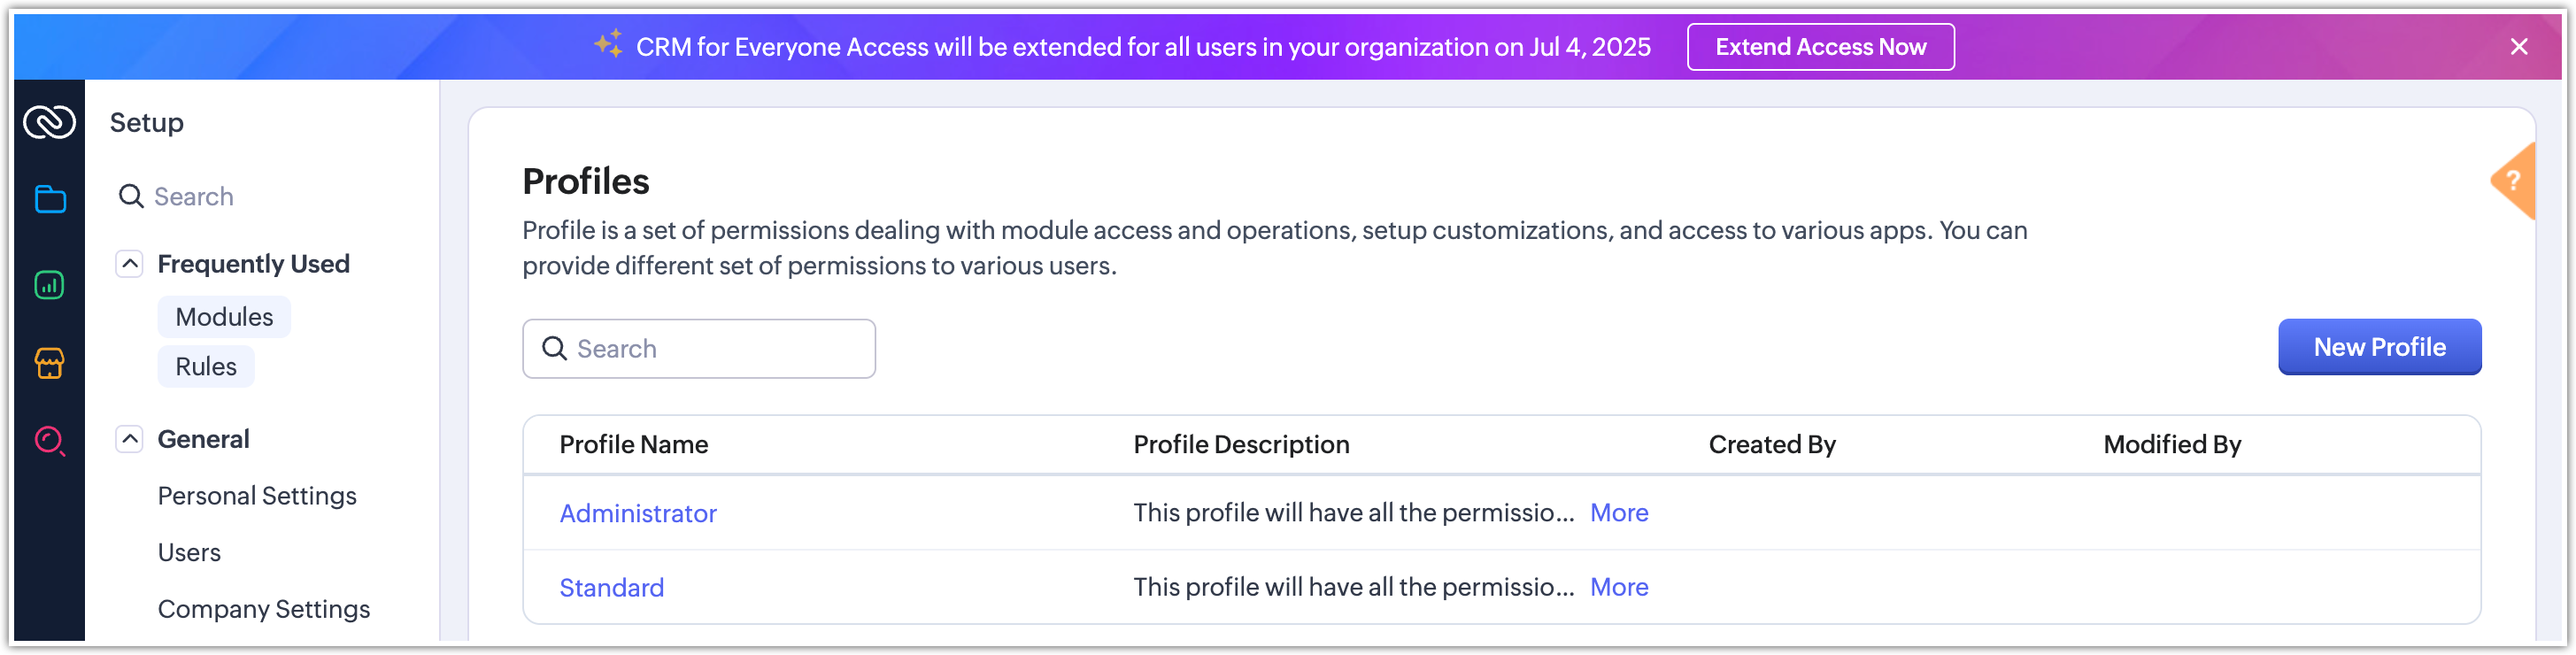The width and height of the screenshot is (2576, 655).
Task: Dismiss the CRM for Everyone banner
Action: (2518, 47)
